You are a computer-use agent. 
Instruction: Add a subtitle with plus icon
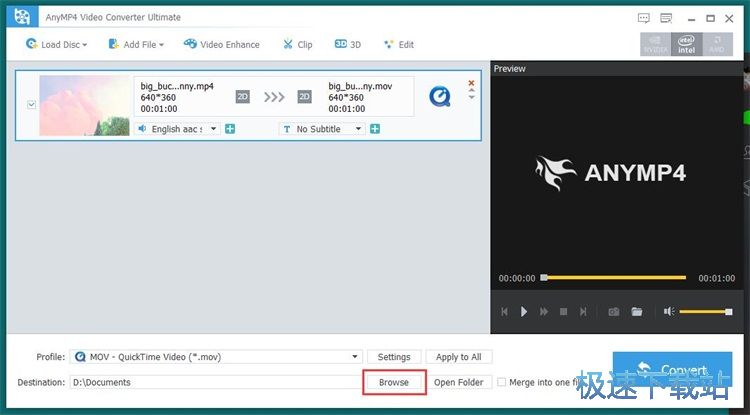pyautogui.click(x=375, y=129)
